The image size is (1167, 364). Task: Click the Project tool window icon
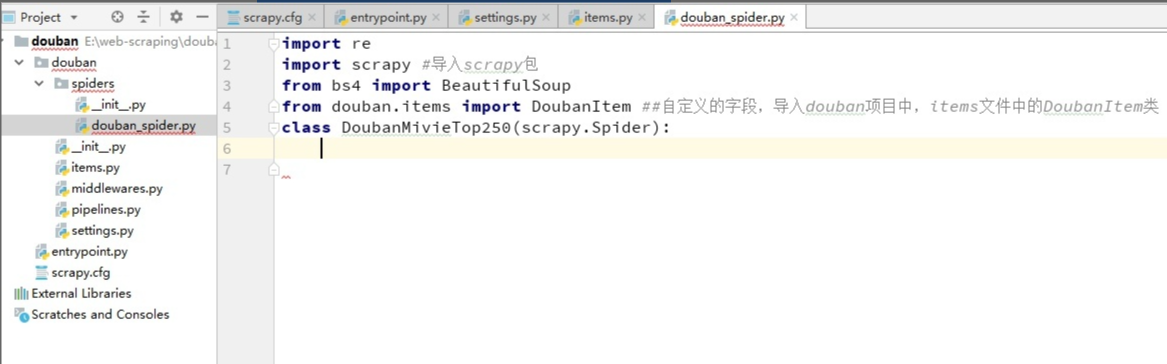tap(9, 16)
